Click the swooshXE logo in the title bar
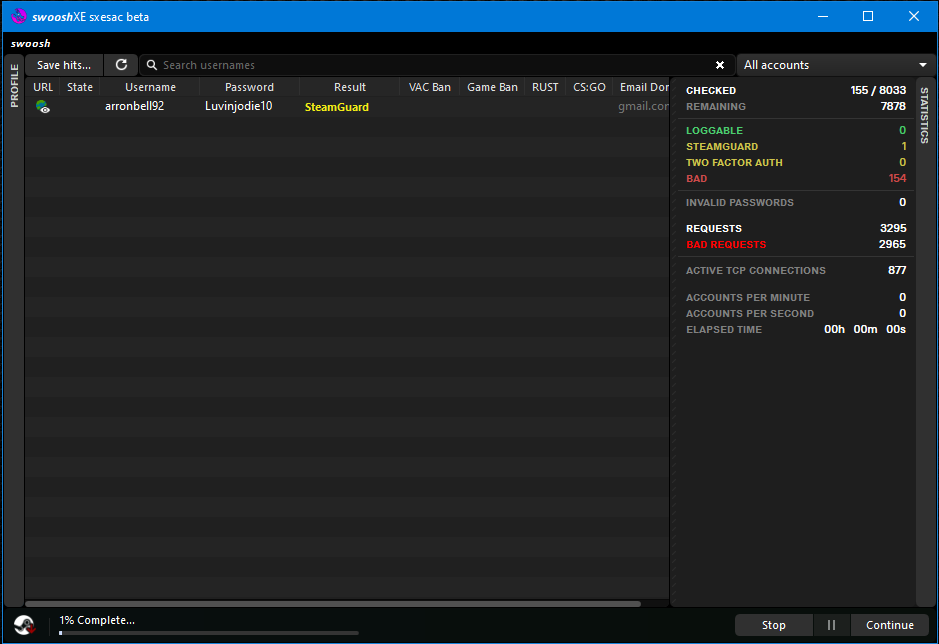Screen dimensions: 939x644 (19, 16)
